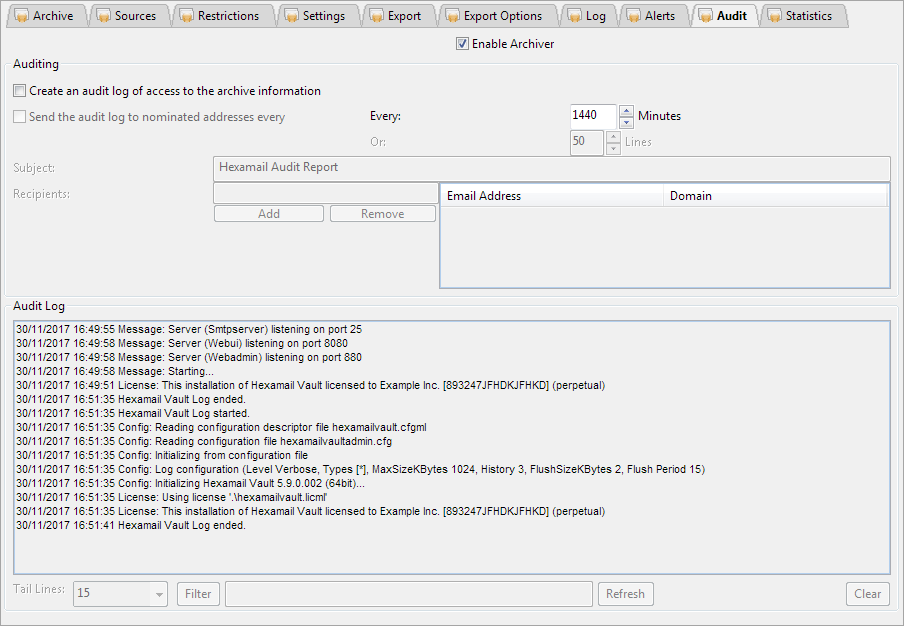The height and width of the screenshot is (626, 904).
Task: Increase the Minutes value with up arrow
Action: 626,111
